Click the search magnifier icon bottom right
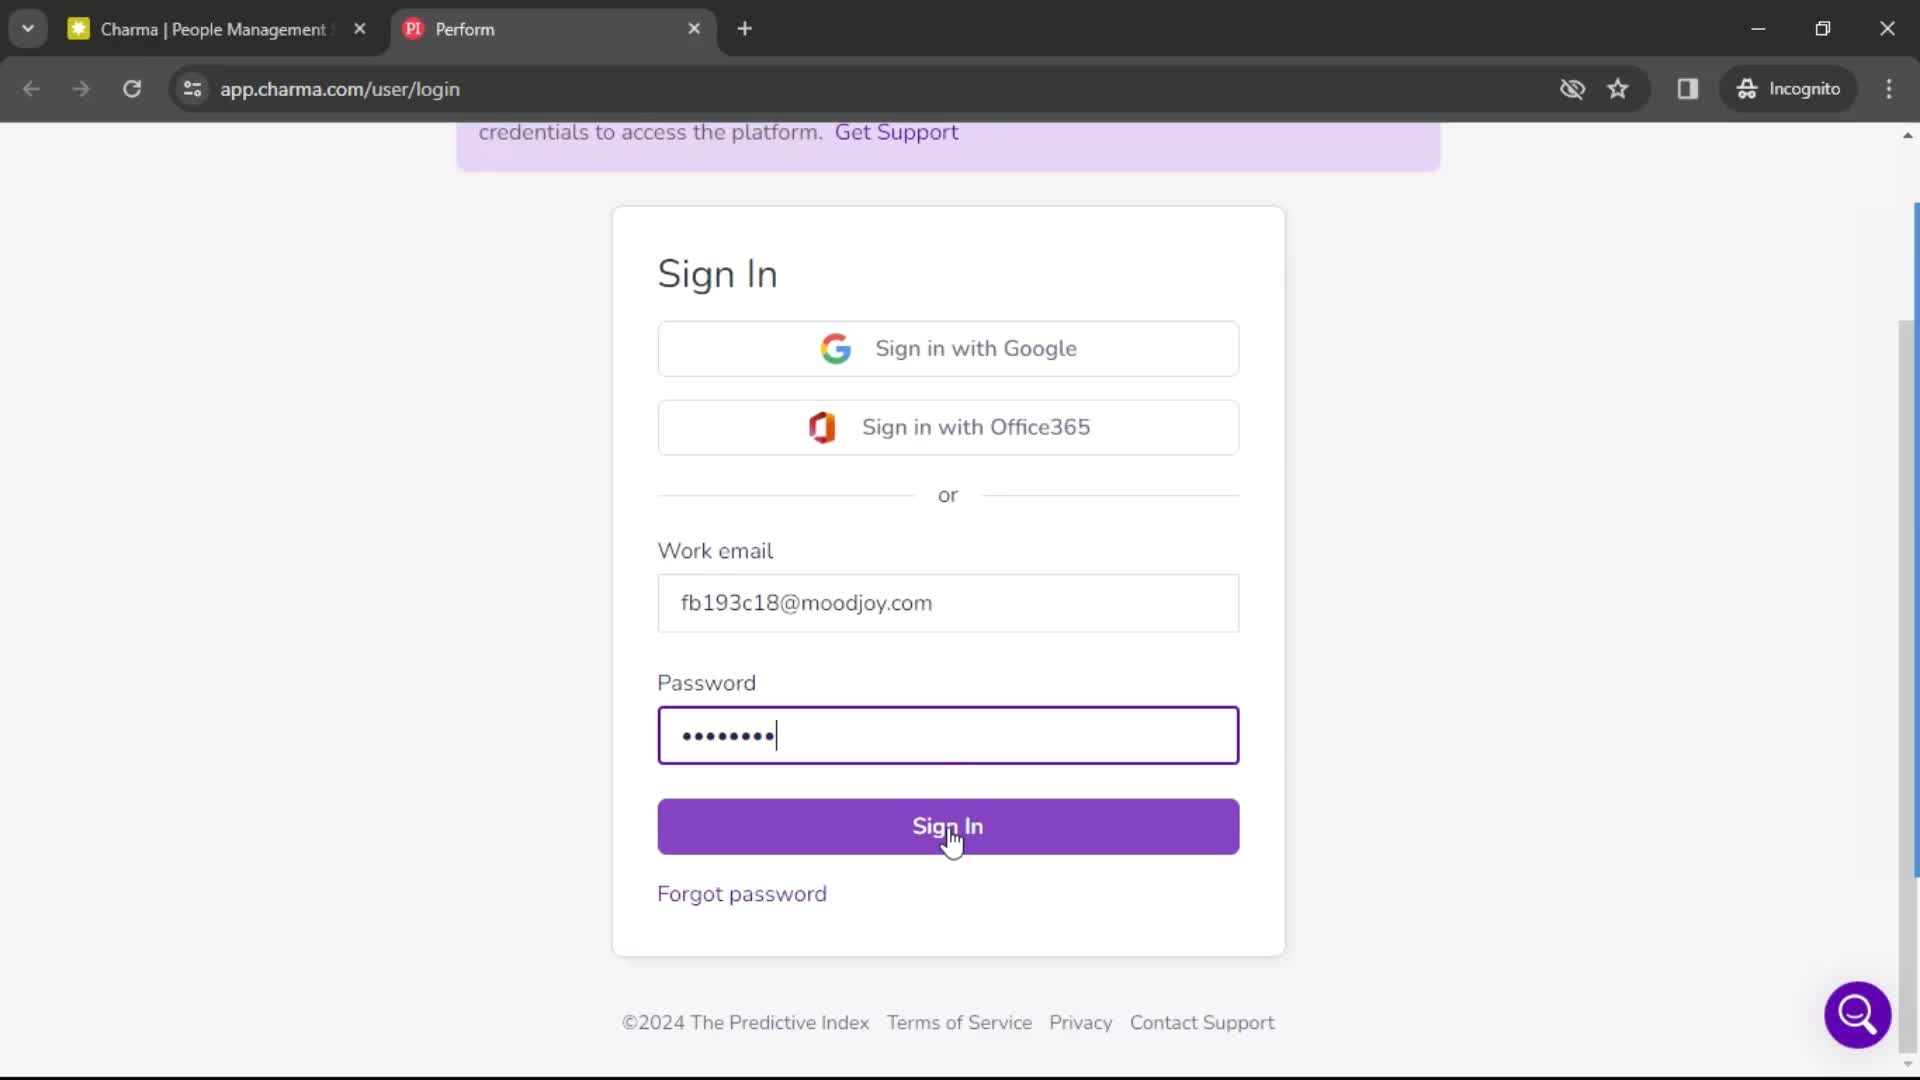 [x=1858, y=1014]
